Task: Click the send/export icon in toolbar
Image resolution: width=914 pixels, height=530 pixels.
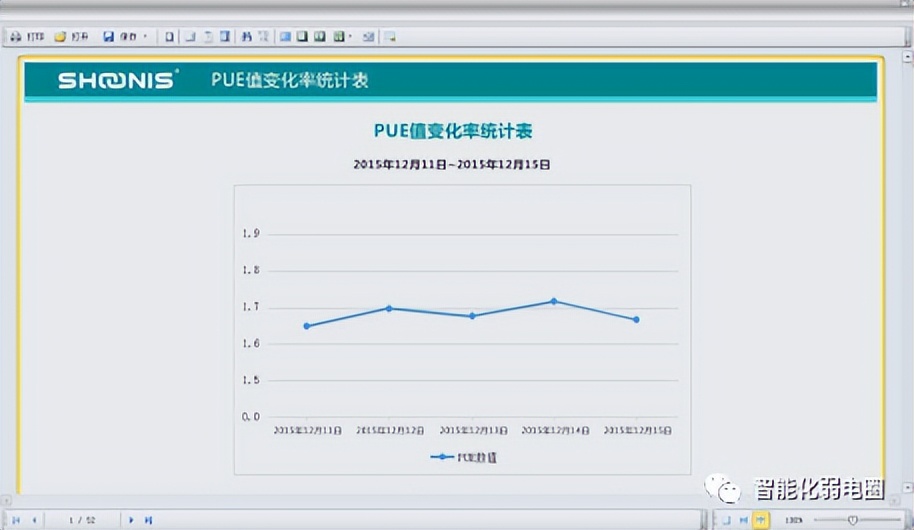Action: point(368,37)
